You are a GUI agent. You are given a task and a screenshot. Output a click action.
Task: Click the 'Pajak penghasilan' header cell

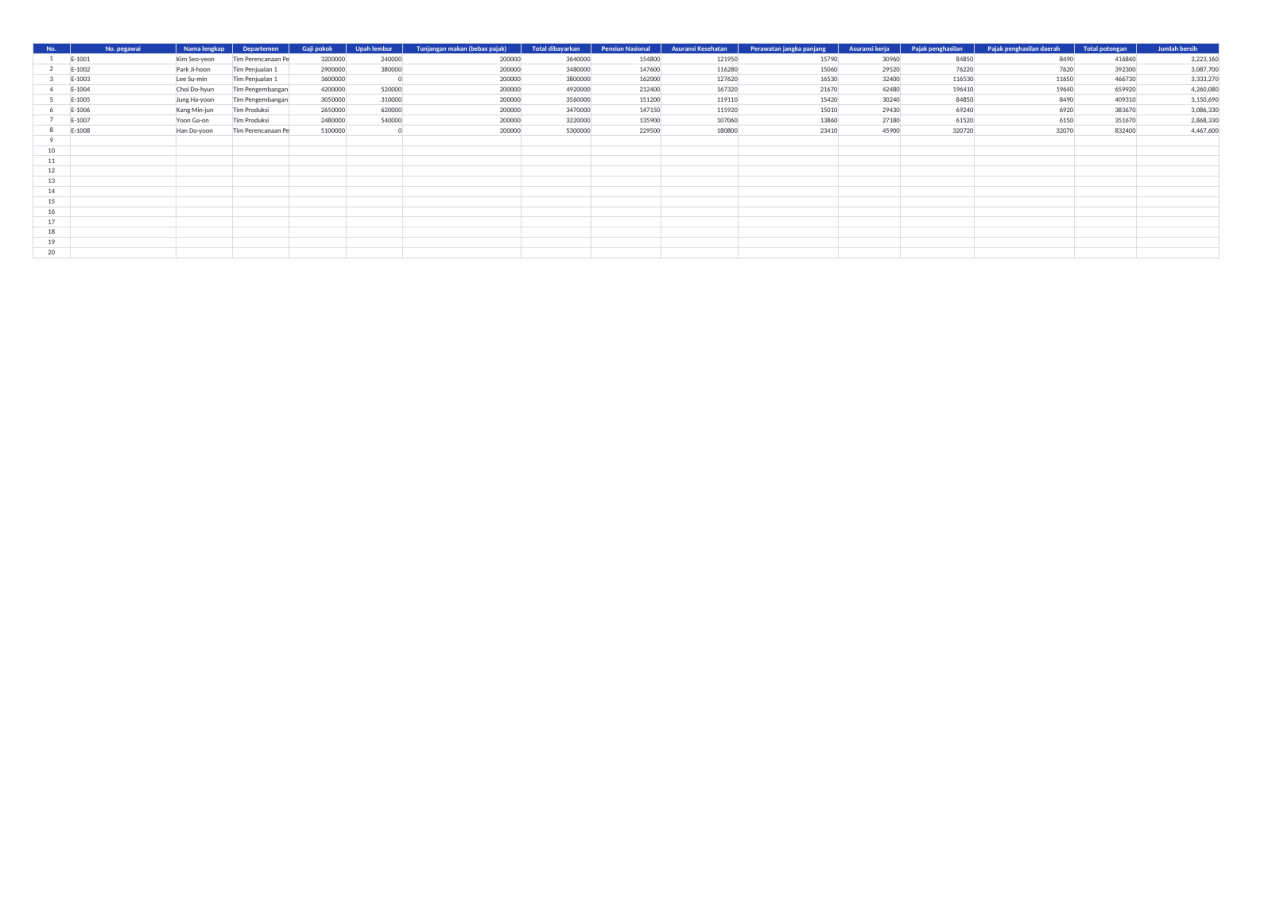click(937, 49)
